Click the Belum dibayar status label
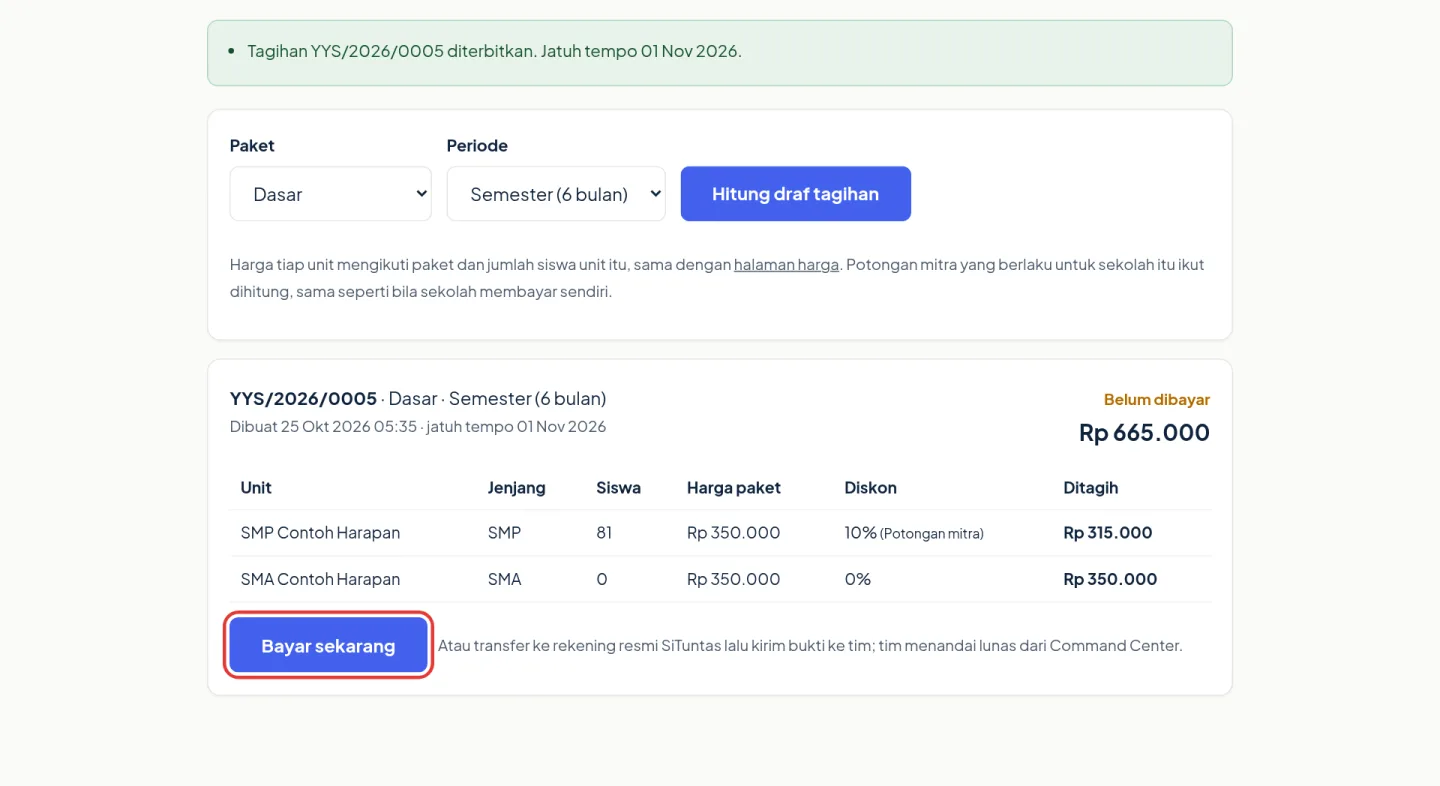Viewport: 1440px width, 786px height. (x=1157, y=400)
